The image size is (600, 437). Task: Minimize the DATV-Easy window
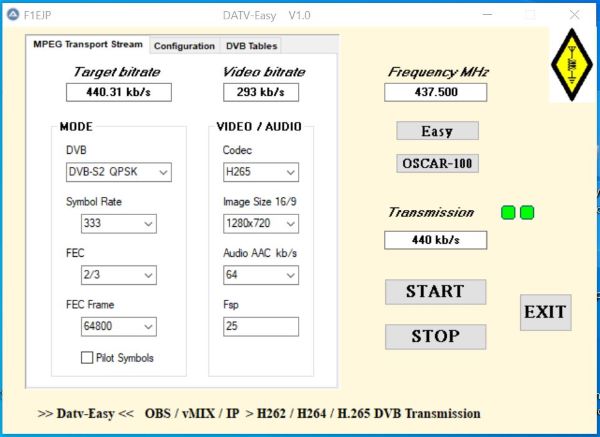(x=487, y=15)
